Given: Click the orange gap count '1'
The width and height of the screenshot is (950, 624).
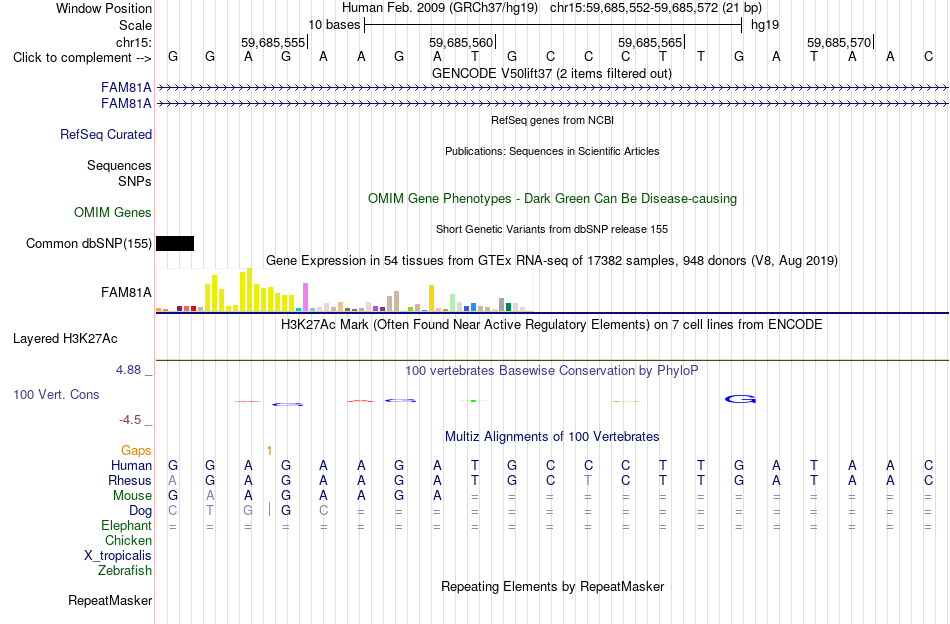Looking at the screenshot, I should (269, 450).
